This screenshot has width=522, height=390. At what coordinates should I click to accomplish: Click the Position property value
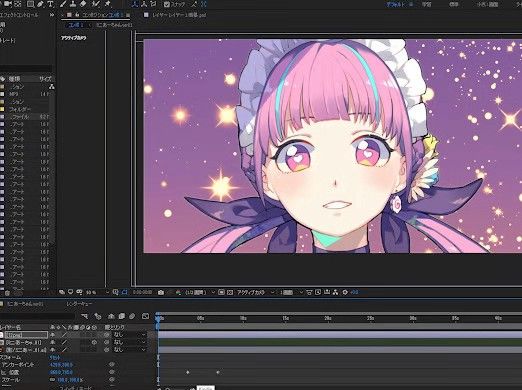[x=61, y=372]
